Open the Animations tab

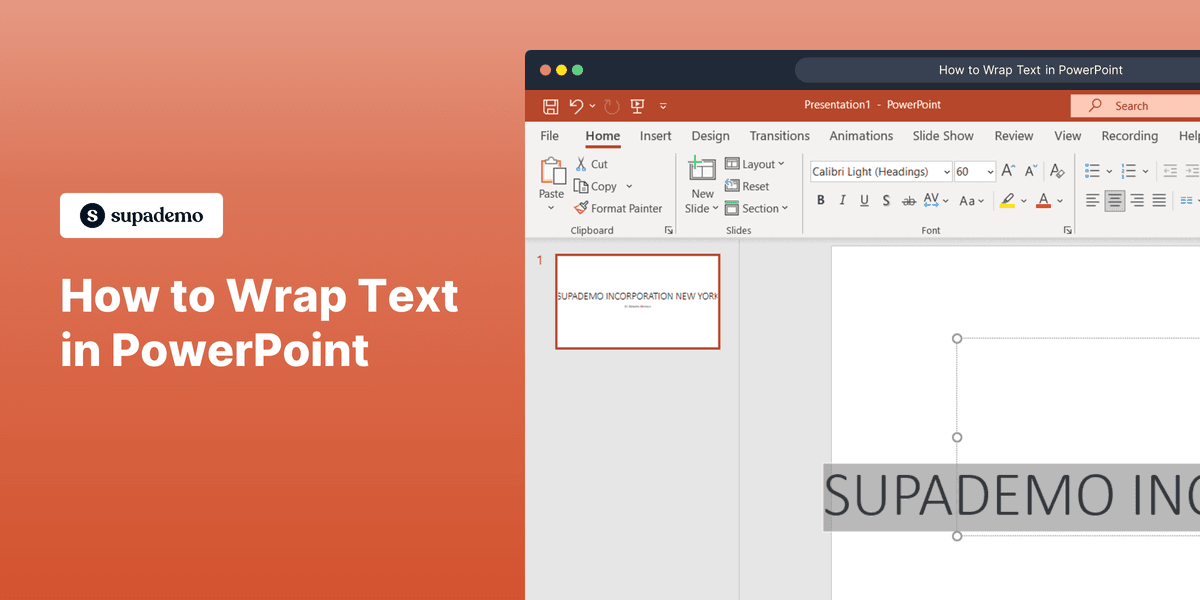[861, 136]
